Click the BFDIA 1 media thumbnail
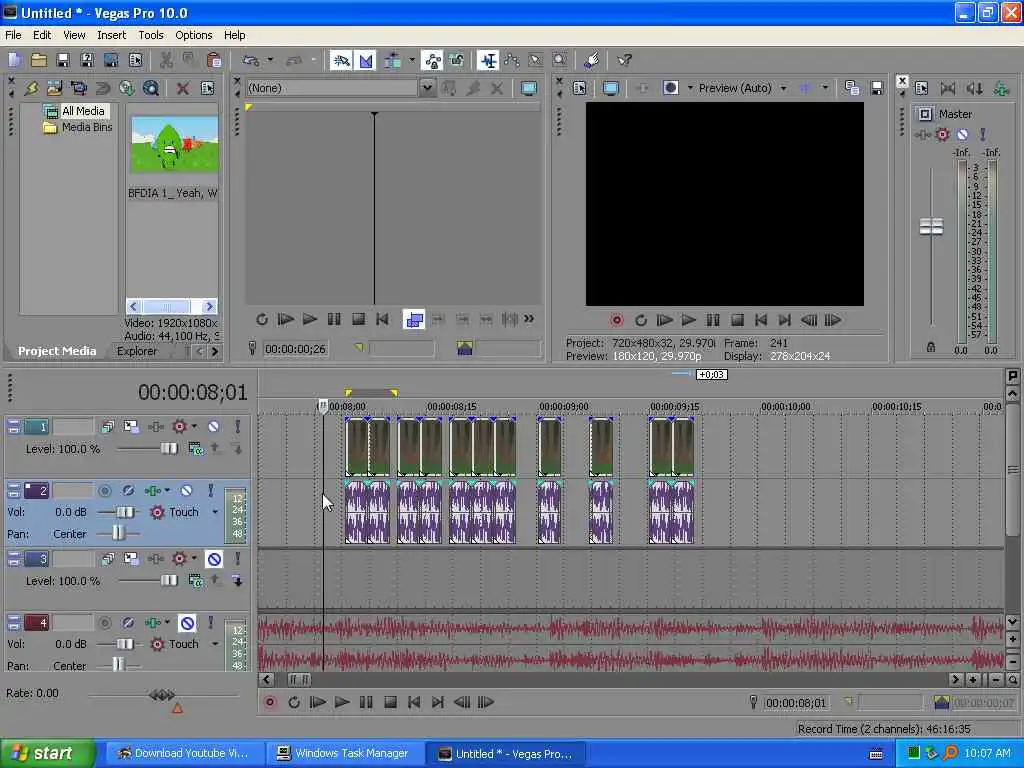Screen dimensions: 1024x768 coord(174,144)
